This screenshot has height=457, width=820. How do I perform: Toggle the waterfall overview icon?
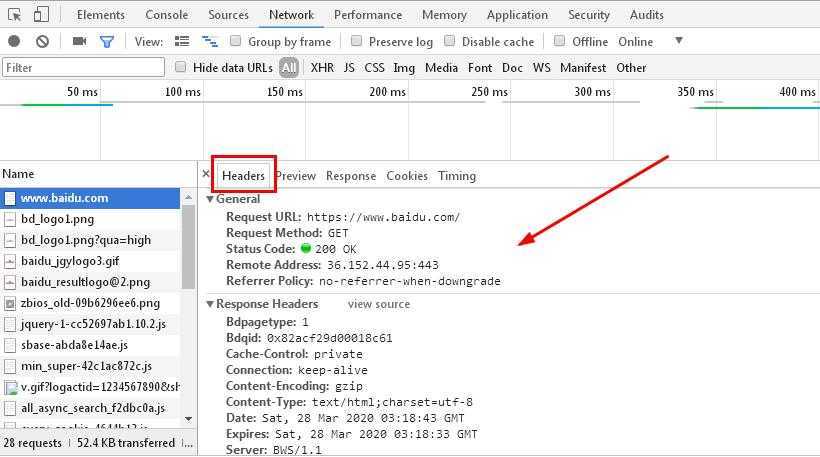click(x=210, y=41)
